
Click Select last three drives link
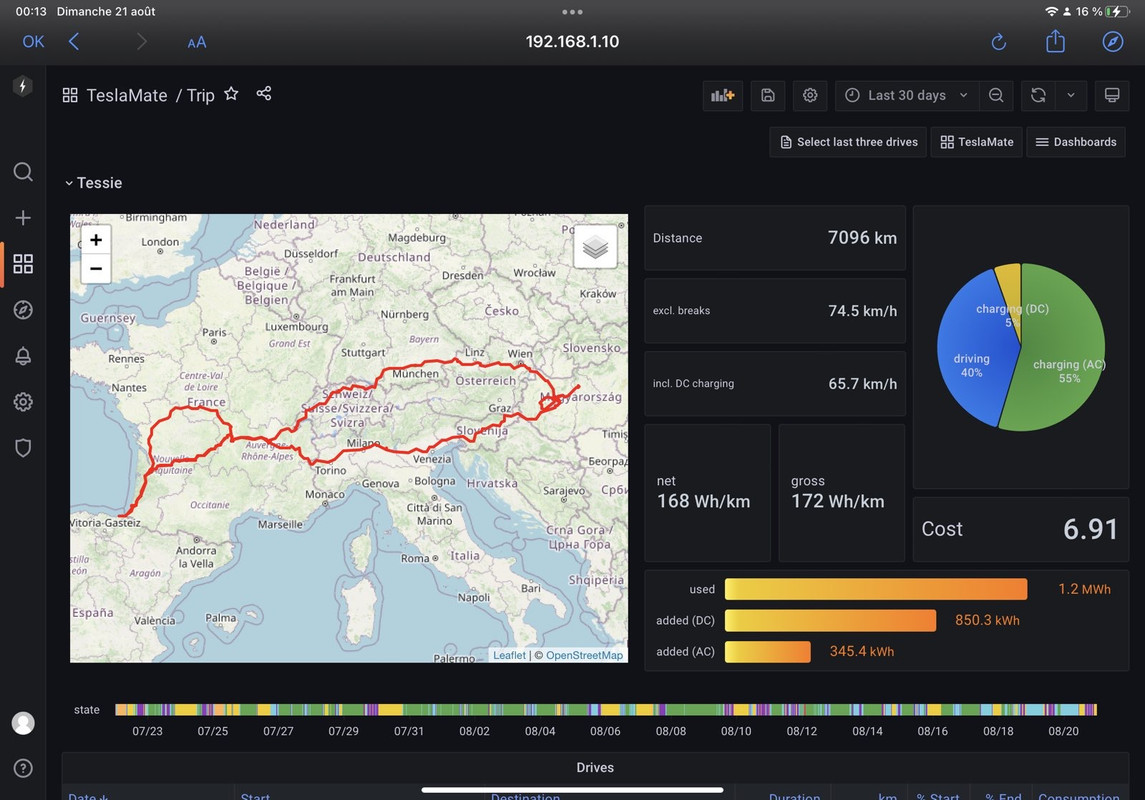[x=848, y=142]
